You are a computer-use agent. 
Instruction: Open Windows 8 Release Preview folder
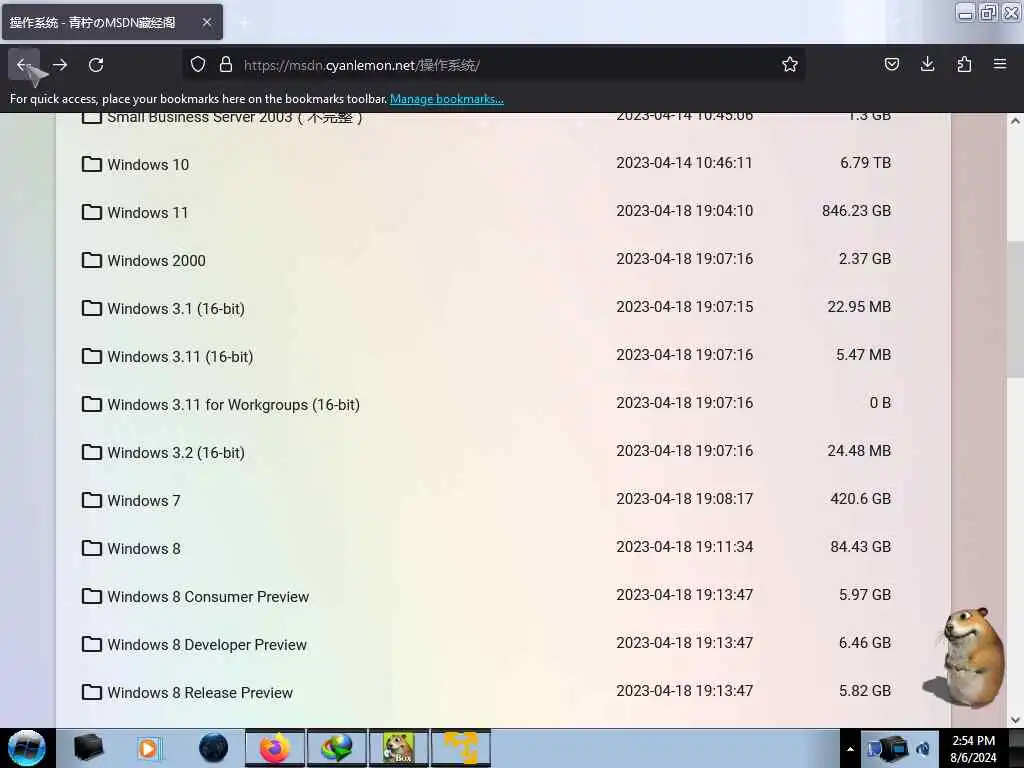click(200, 693)
